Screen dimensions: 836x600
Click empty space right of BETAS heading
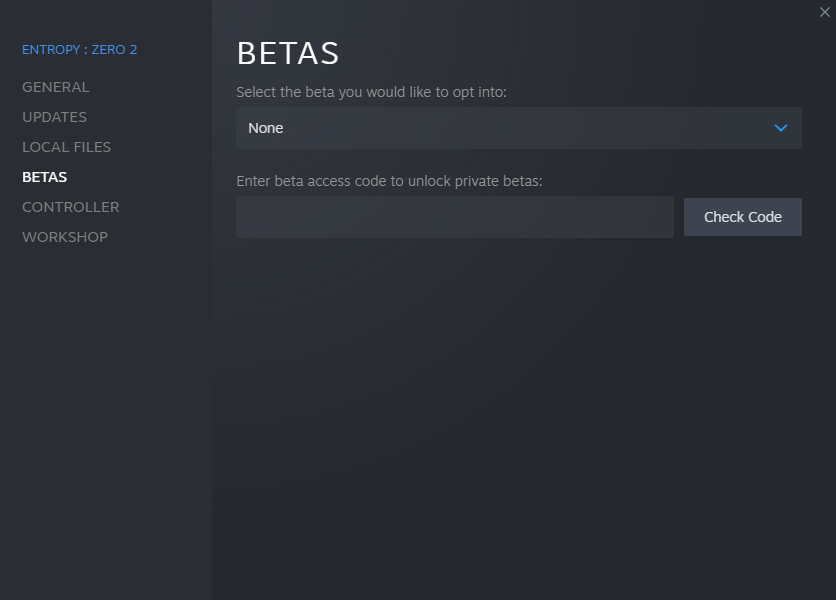[x=580, y=53]
